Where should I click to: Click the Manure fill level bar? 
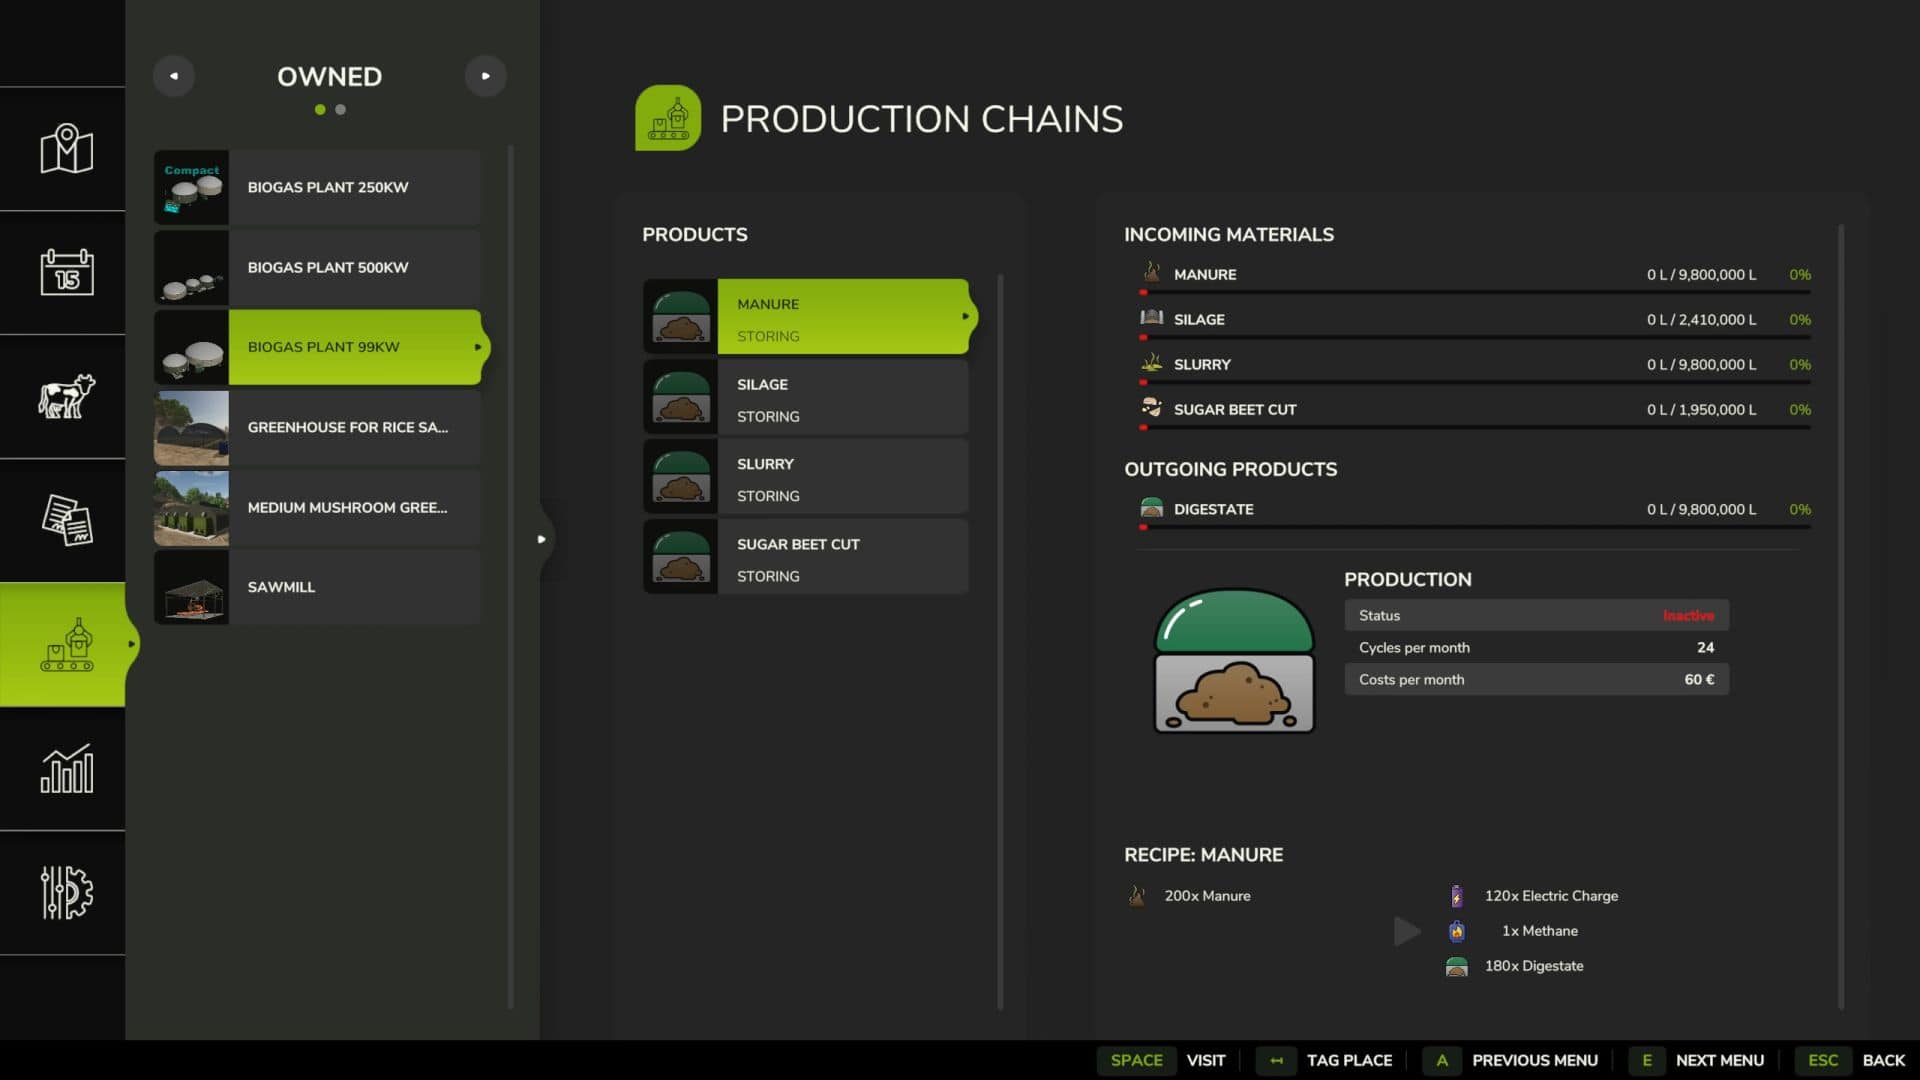coord(1475,292)
